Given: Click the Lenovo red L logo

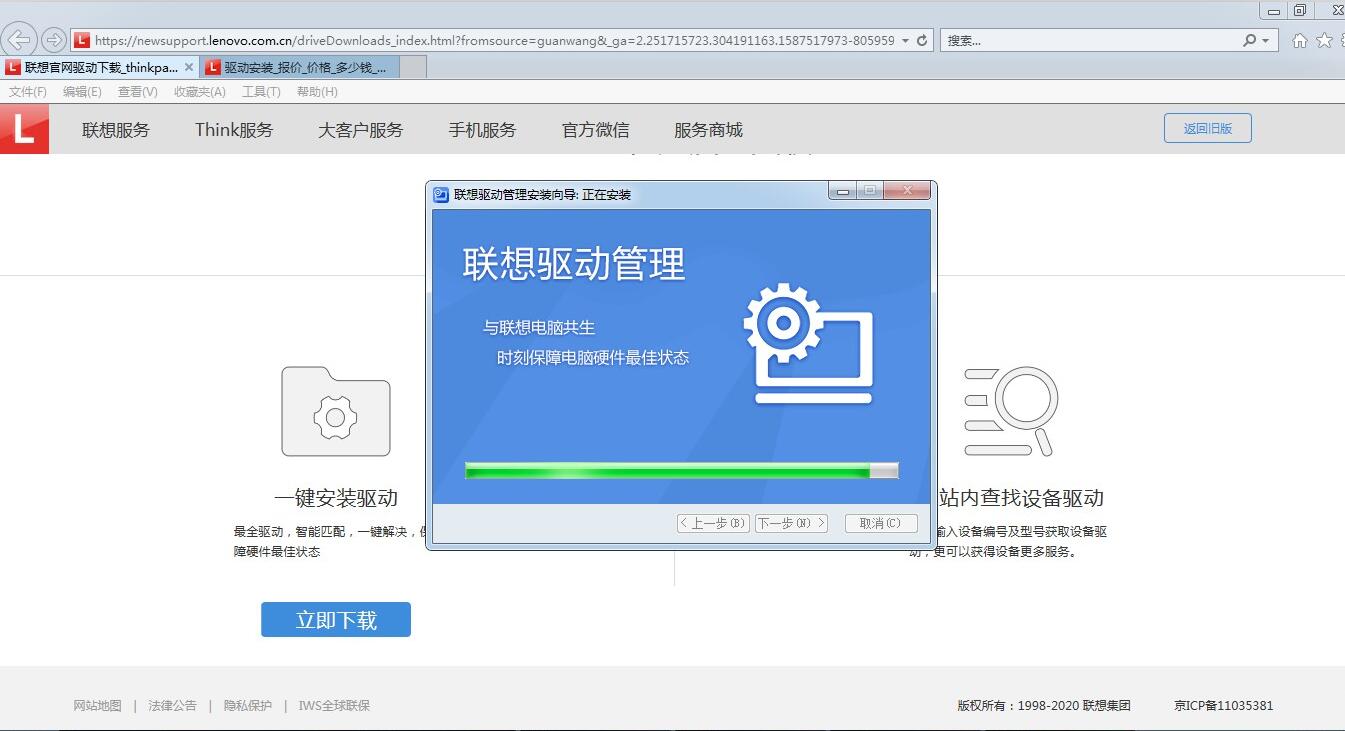Looking at the screenshot, I should pos(24,129).
